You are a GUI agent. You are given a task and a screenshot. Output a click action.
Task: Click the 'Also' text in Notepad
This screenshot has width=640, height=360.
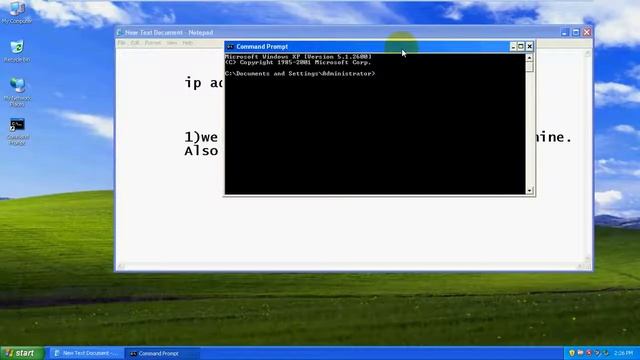tap(201, 151)
